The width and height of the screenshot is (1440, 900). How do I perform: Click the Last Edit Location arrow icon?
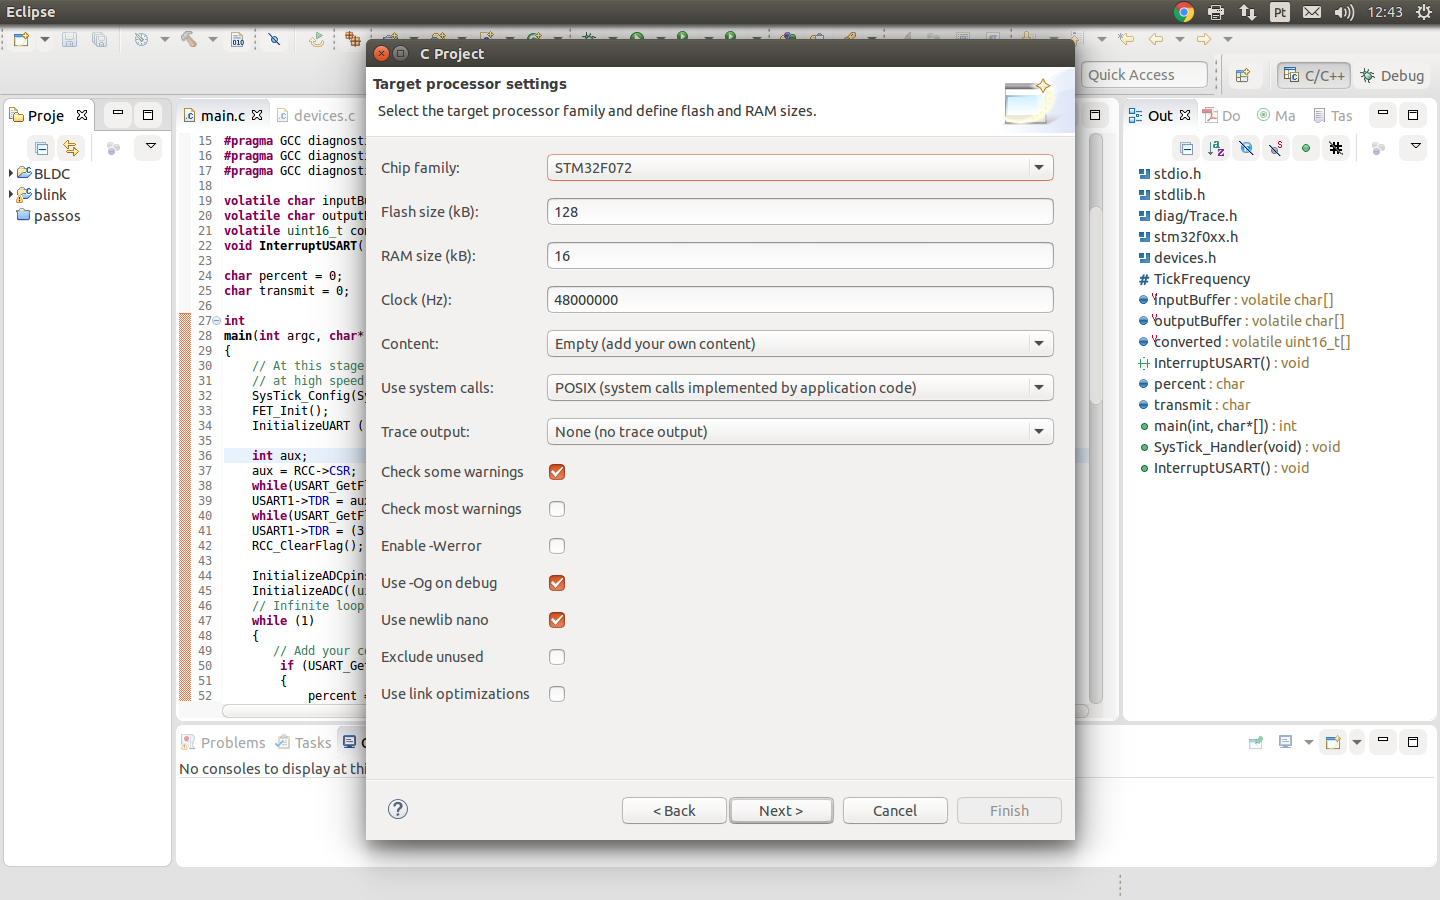pyautogui.click(x=1127, y=39)
